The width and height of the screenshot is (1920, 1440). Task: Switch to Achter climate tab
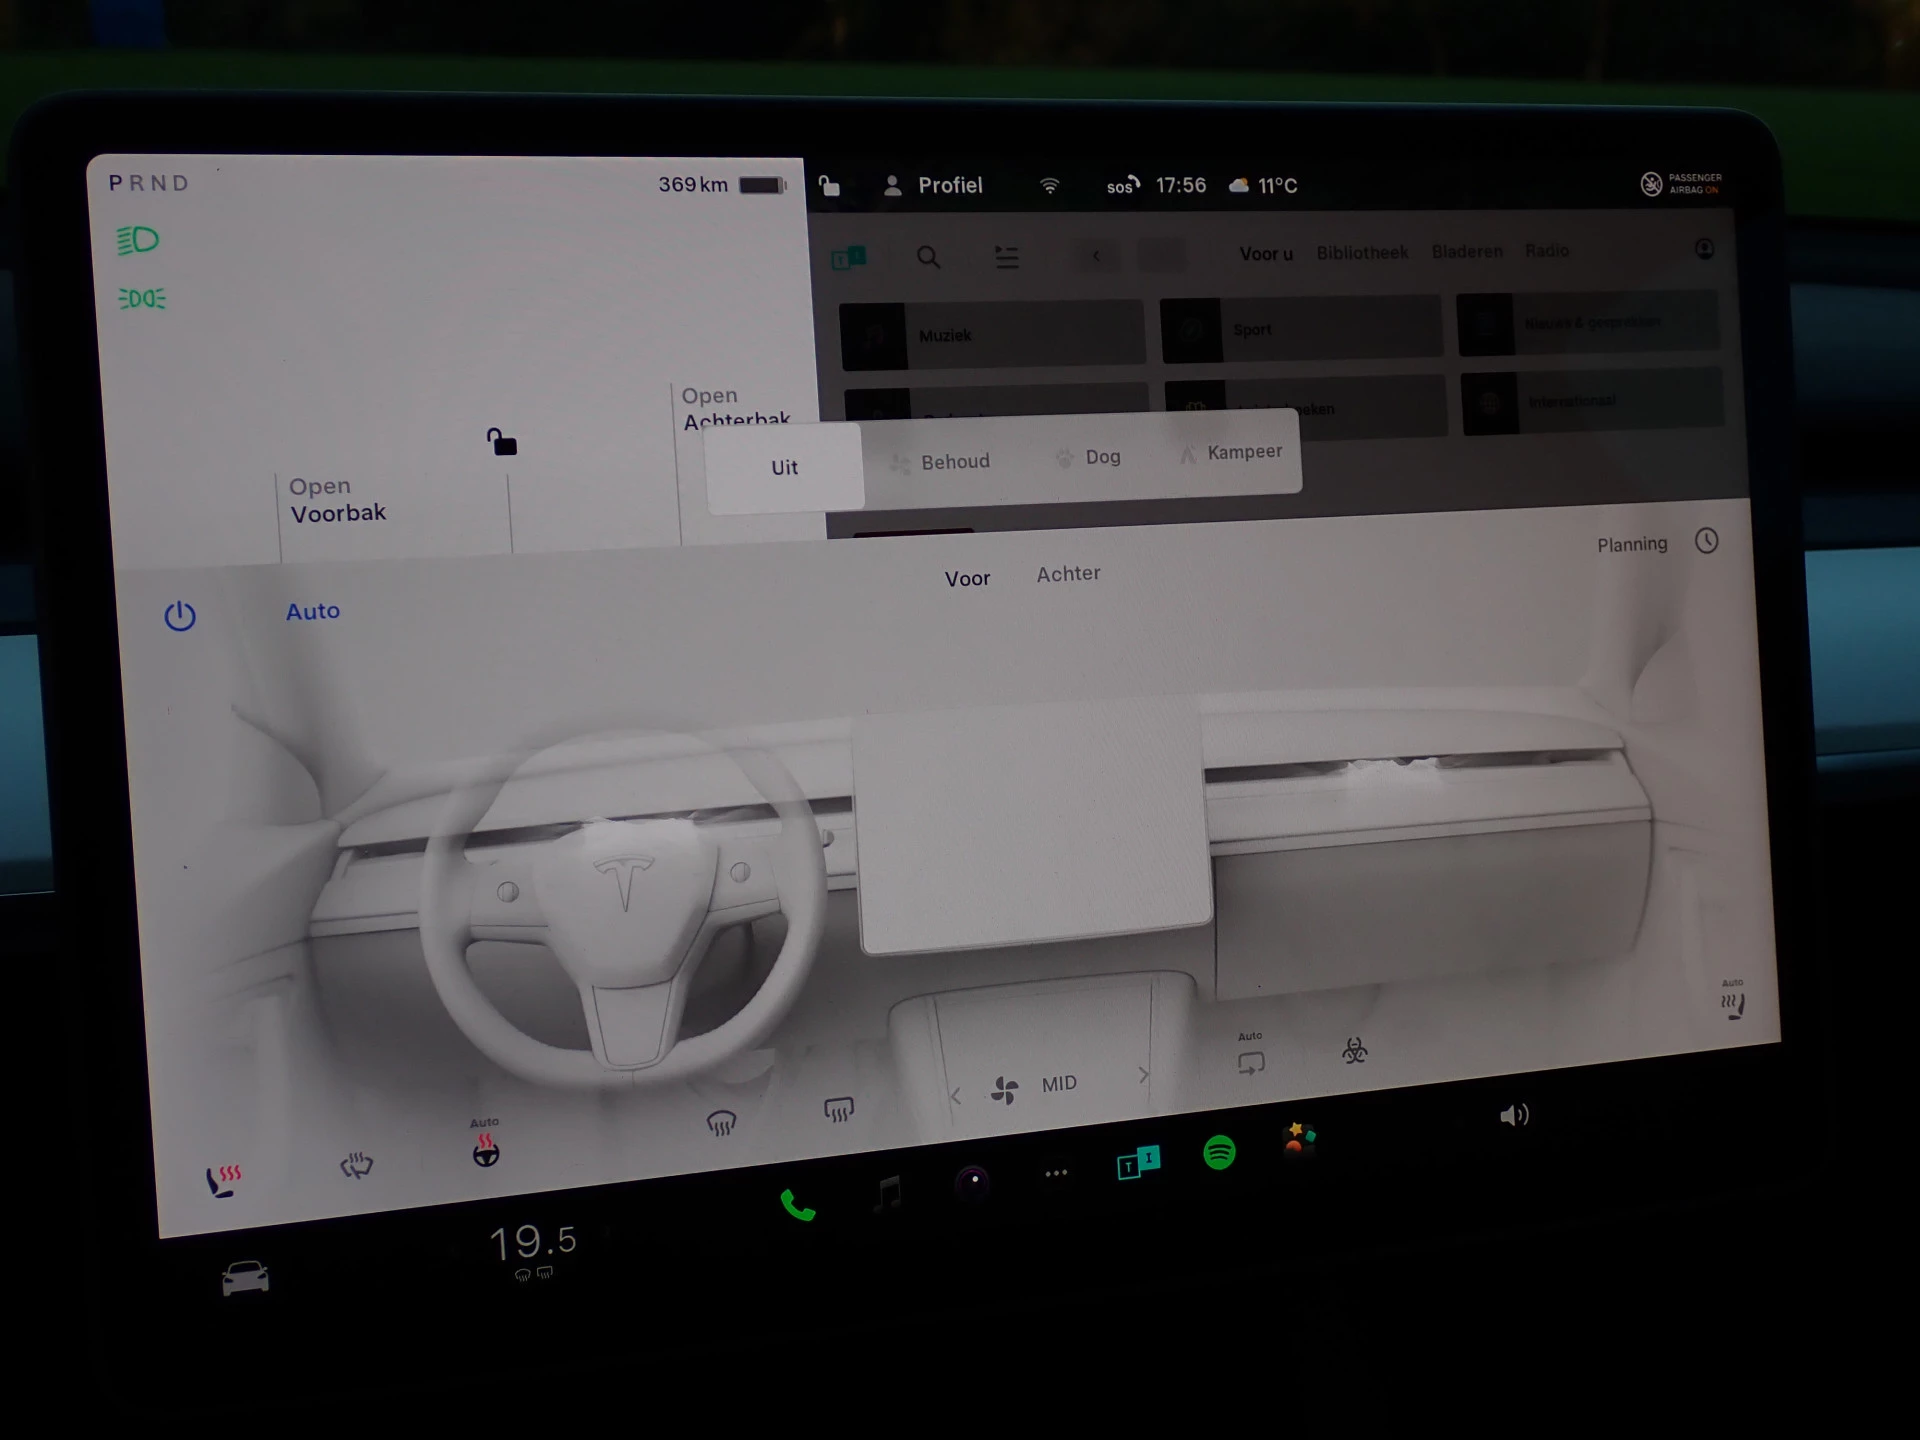(x=1068, y=574)
